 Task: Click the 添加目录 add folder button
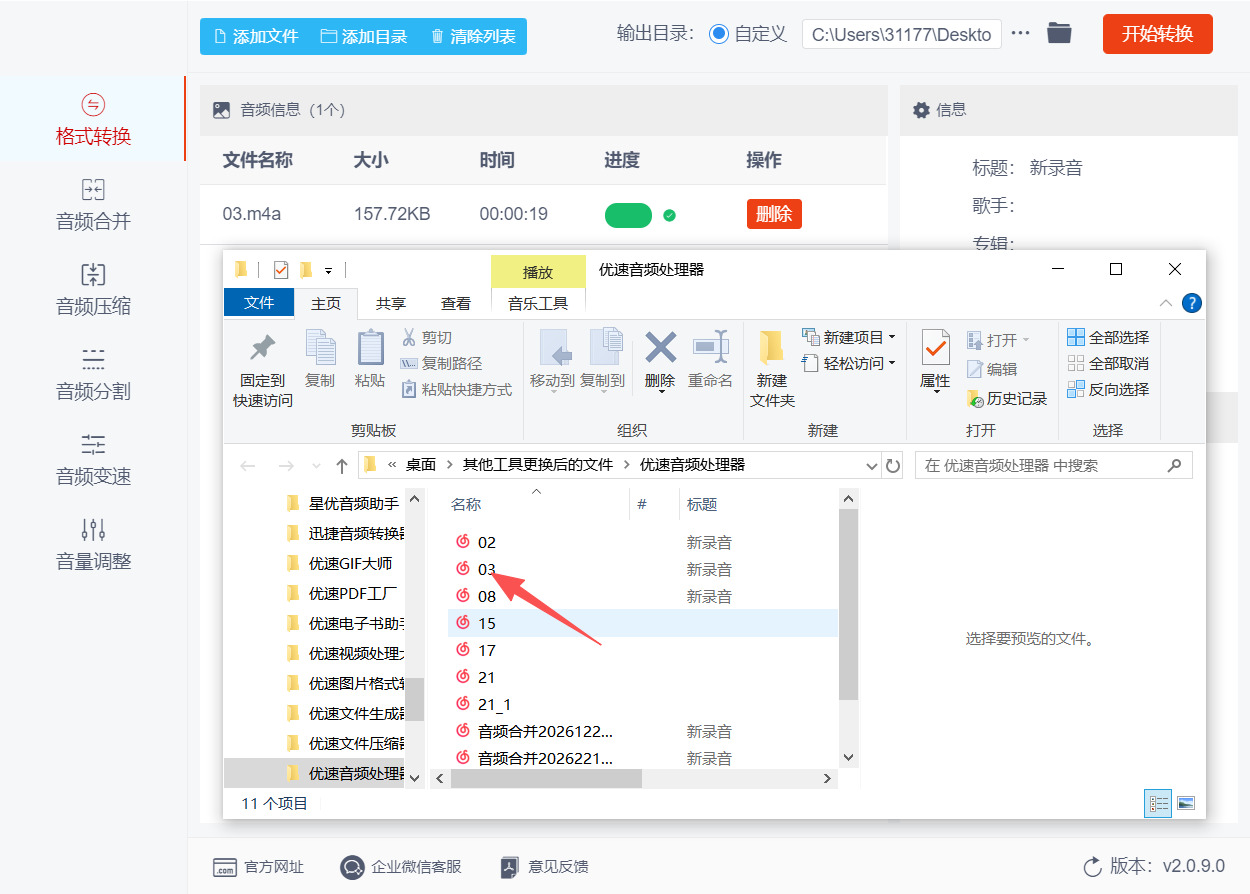(364, 36)
